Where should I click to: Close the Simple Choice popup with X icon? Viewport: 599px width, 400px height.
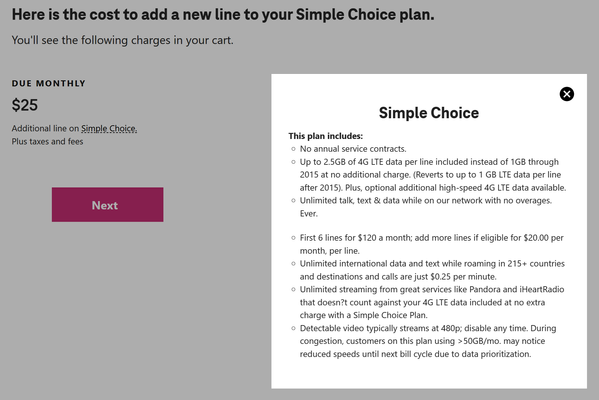[567, 94]
